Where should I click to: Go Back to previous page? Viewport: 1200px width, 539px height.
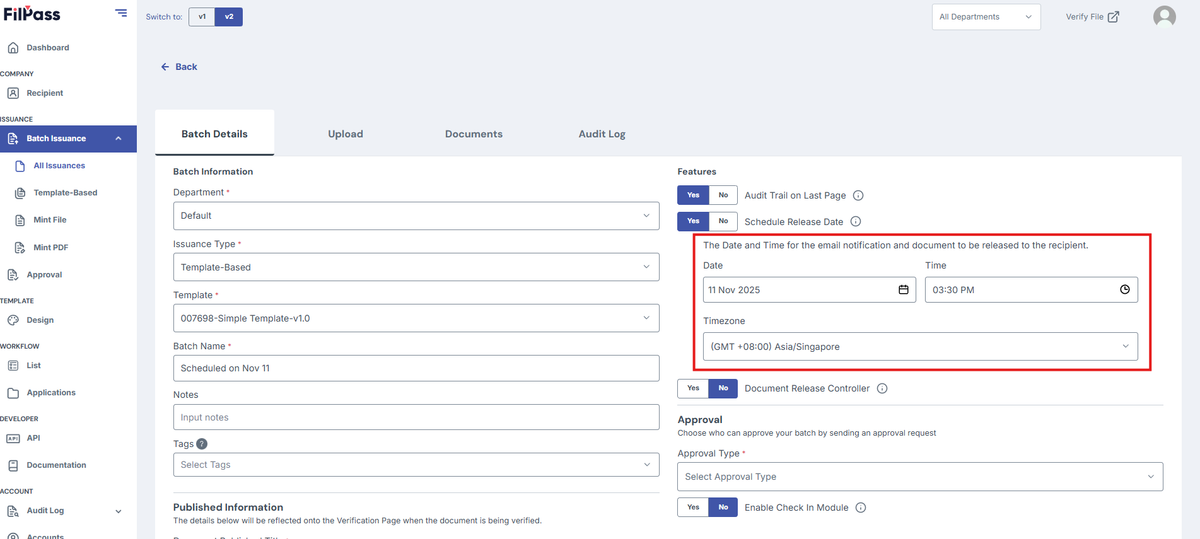point(179,67)
